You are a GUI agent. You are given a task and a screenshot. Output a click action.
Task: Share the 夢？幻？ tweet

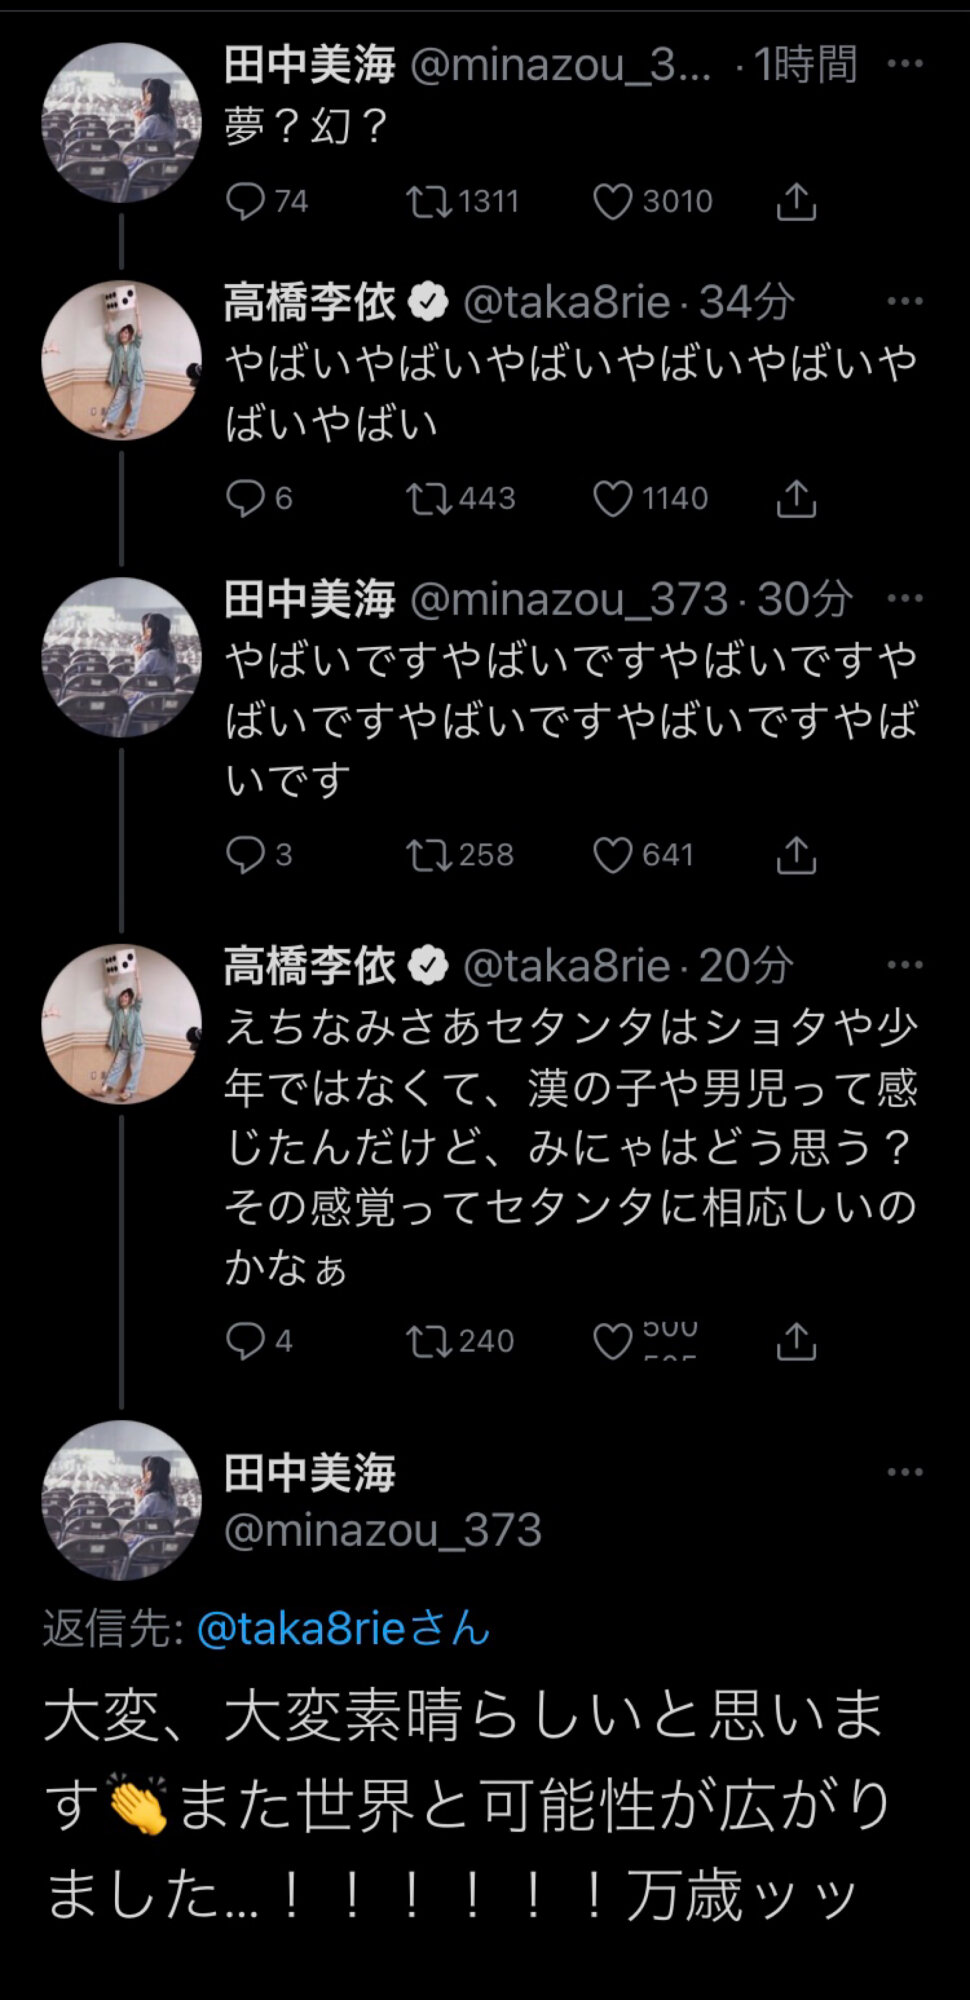[796, 201]
